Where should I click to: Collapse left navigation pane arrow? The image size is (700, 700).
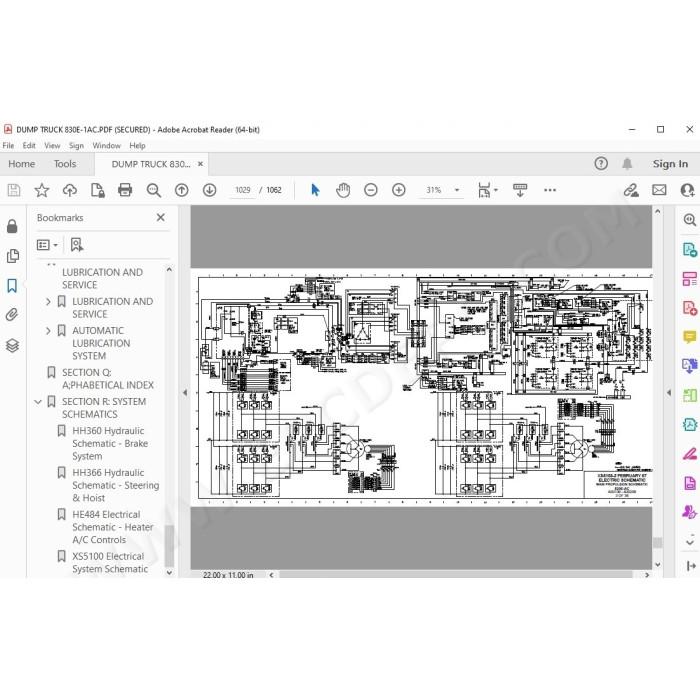[185, 393]
